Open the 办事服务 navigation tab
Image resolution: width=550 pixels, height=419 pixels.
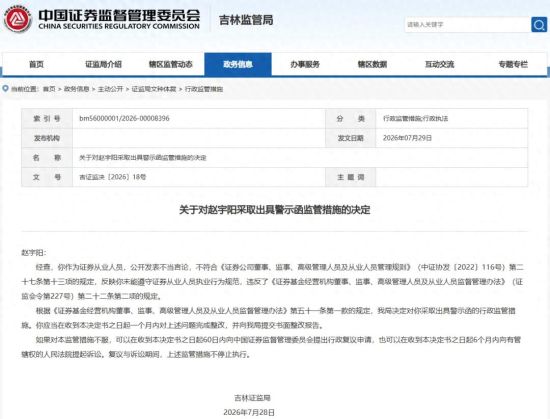point(305,65)
